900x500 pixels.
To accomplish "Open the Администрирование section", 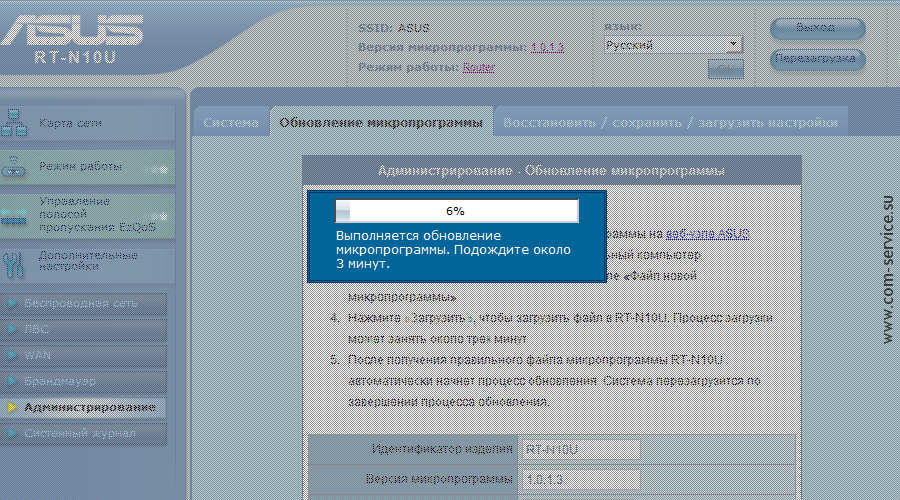I will (84, 407).
